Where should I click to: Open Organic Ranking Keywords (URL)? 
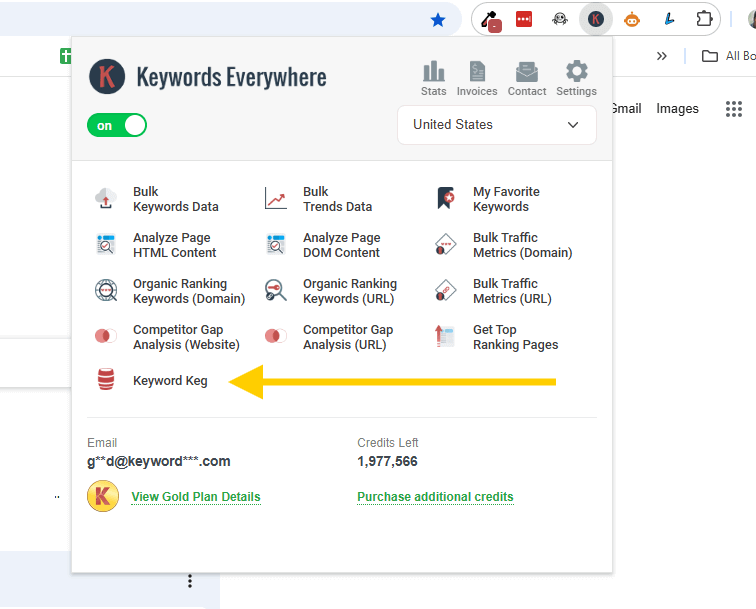[350, 291]
